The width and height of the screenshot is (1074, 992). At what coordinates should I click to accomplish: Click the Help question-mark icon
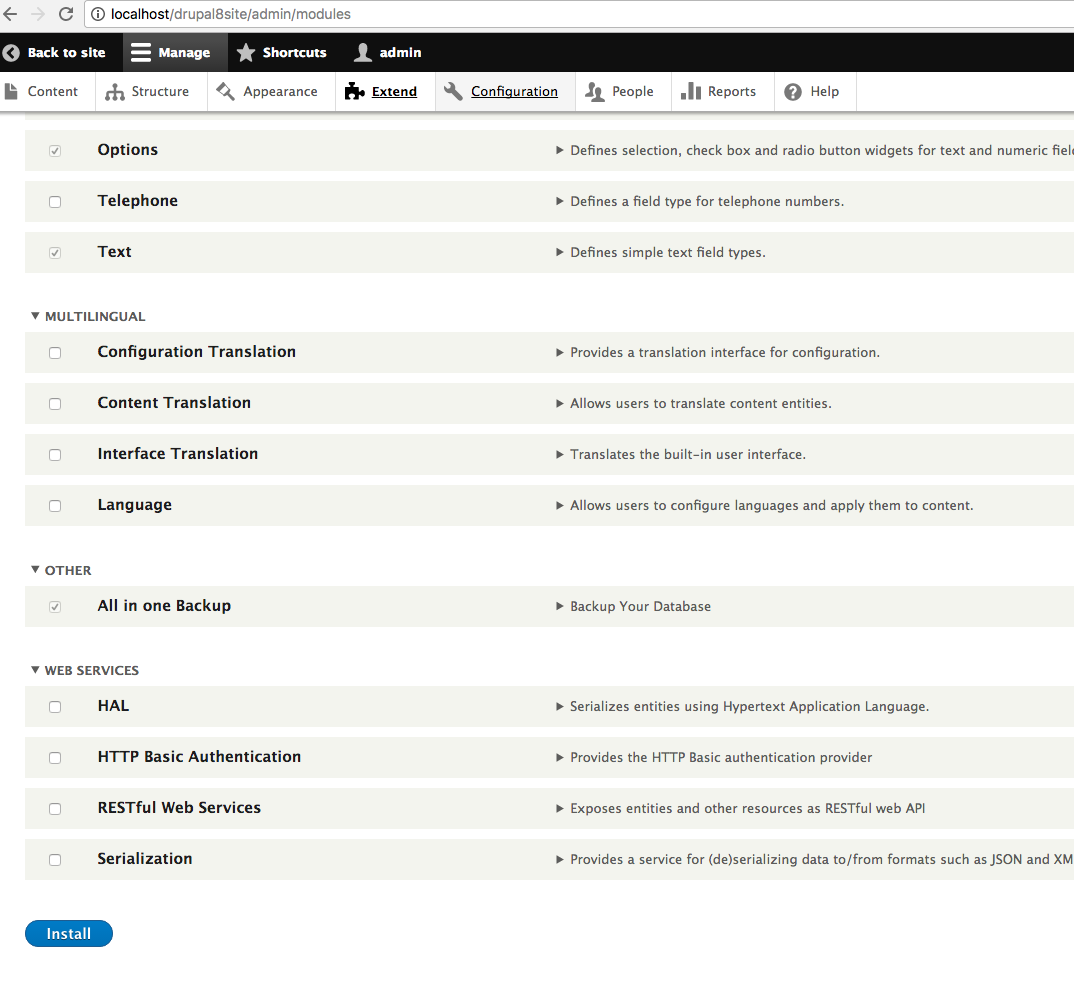[793, 91]
